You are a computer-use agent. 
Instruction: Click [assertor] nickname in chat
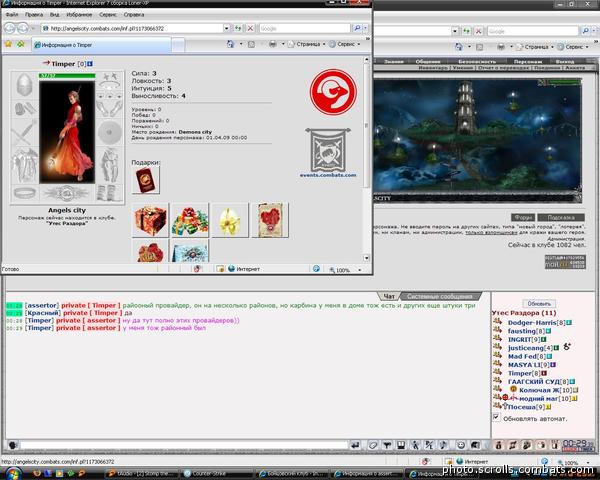point(42,305)
